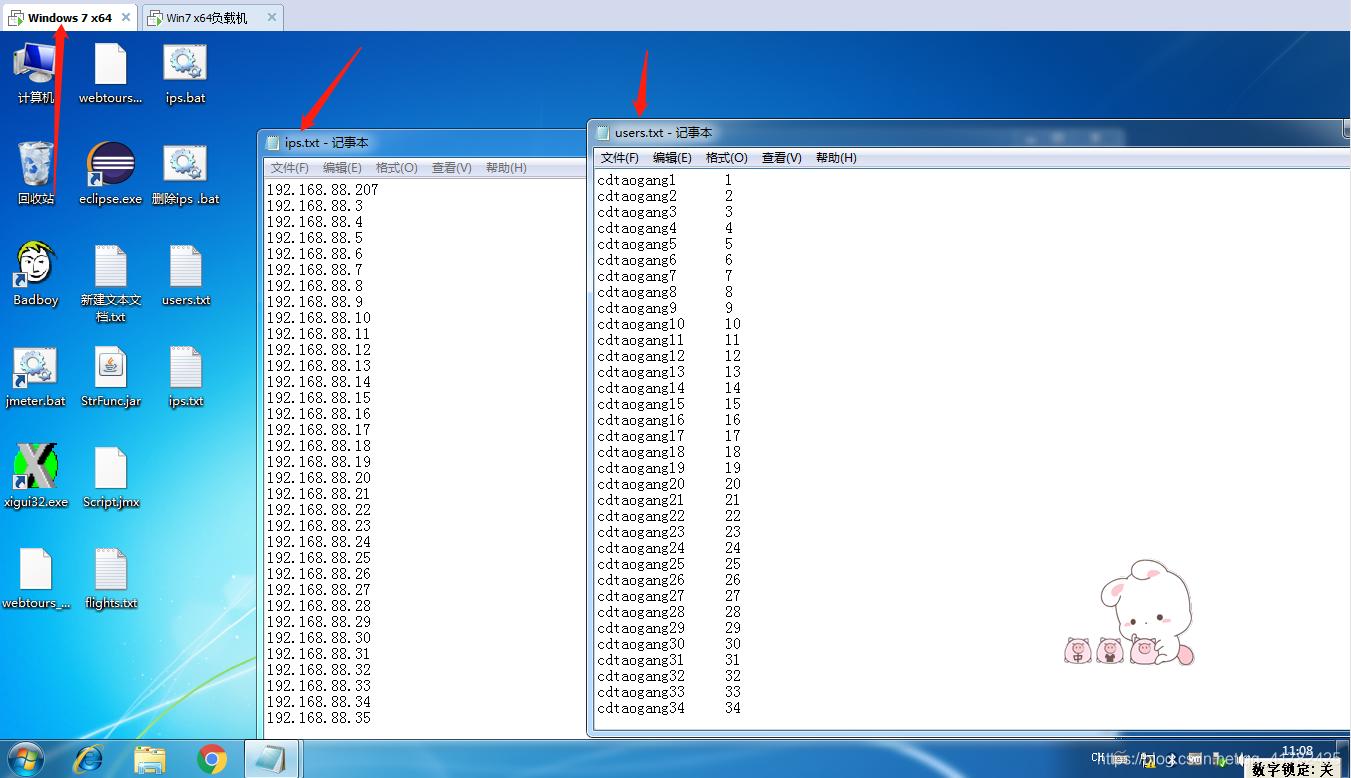Click Notepad taskbar button
This screenshot has height=778, width=1351.
271,760
